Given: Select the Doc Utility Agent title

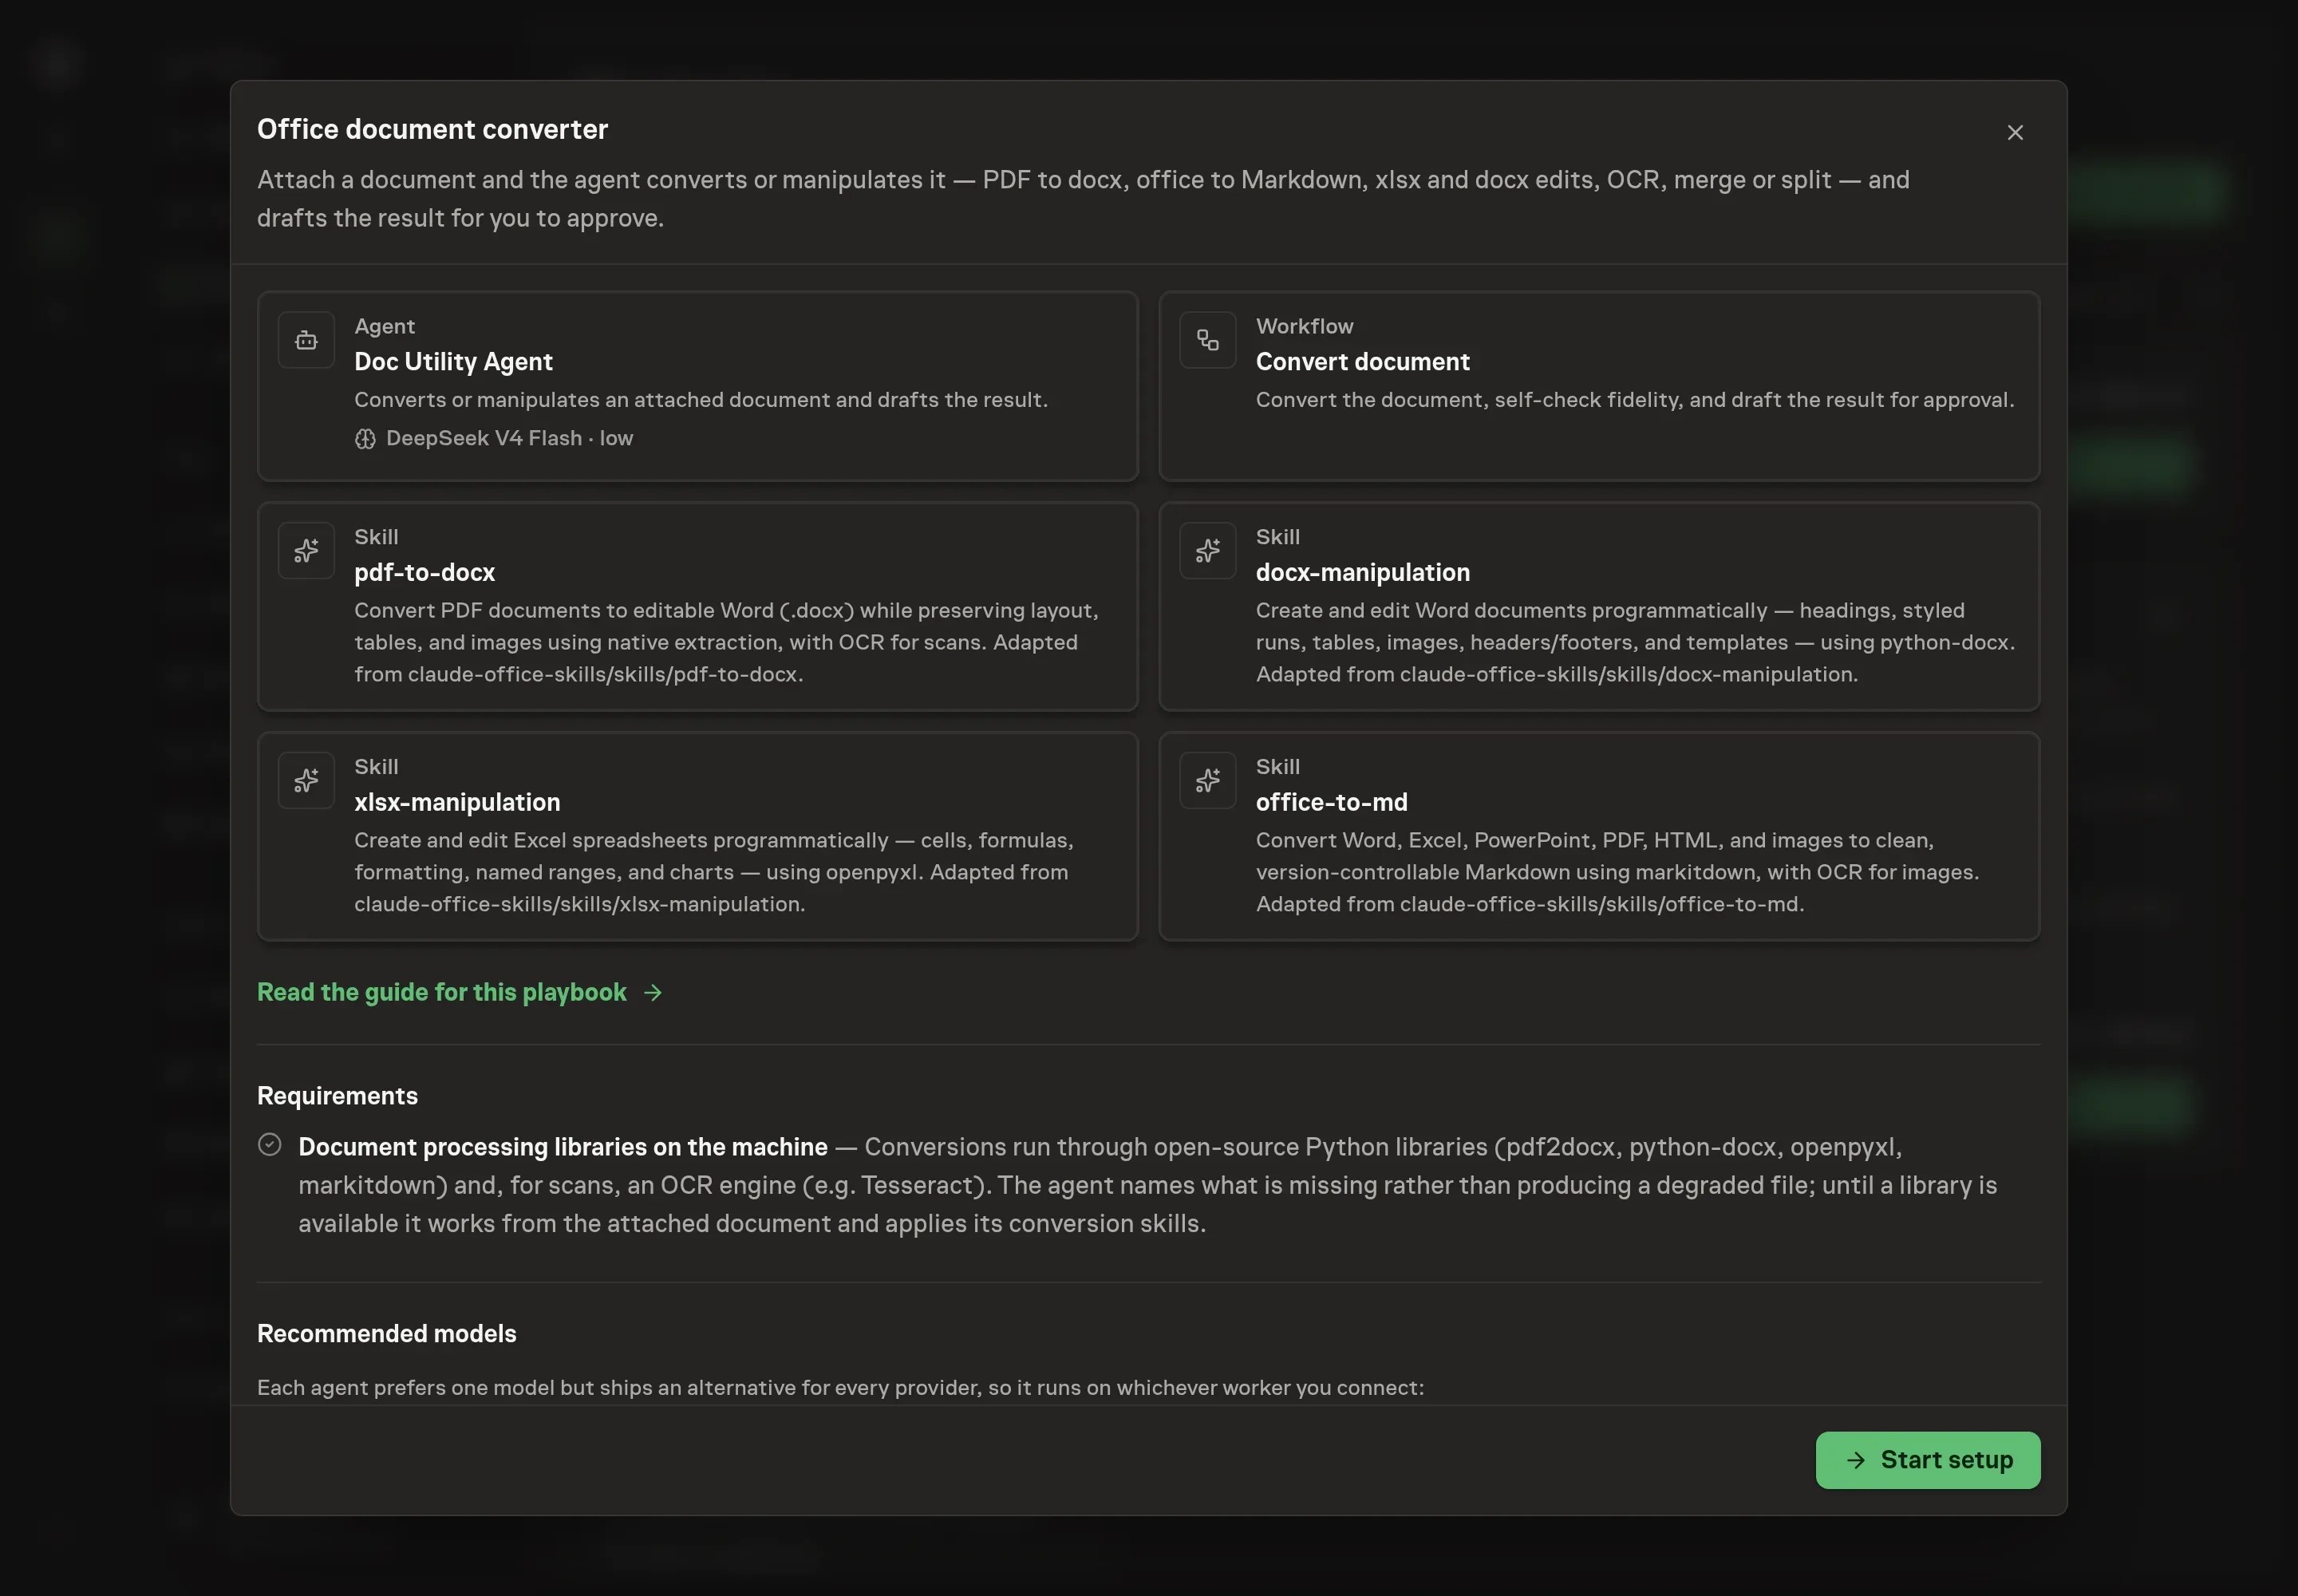Looking at the screenshot, I should click(453, 361).
